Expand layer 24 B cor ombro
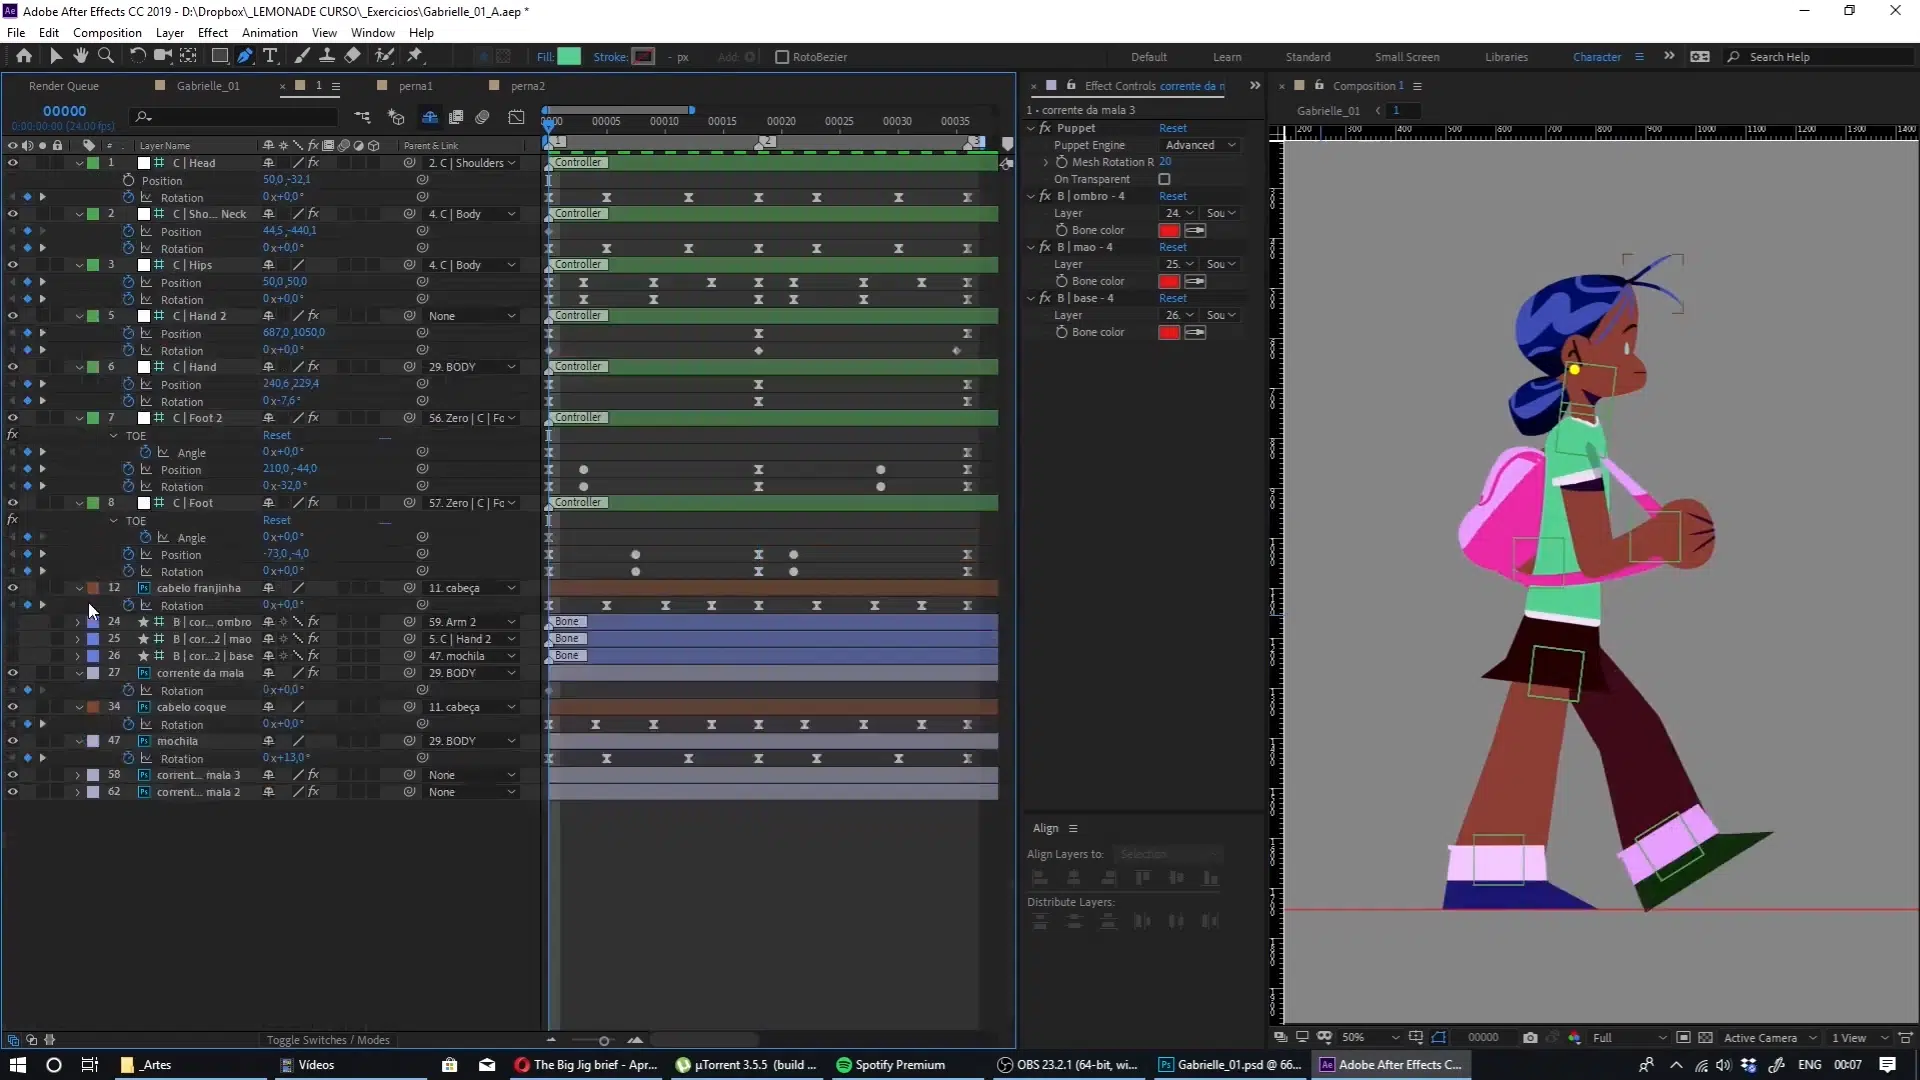 pos(78,622)
